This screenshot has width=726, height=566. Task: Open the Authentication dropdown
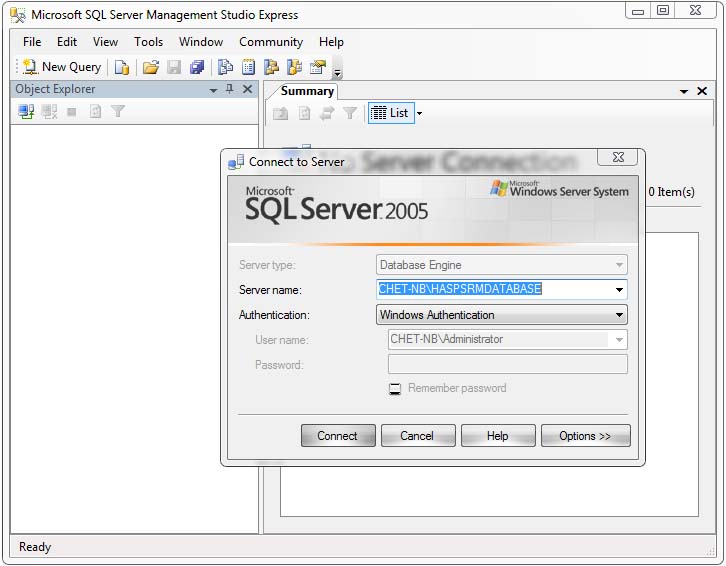coord(502,314)
